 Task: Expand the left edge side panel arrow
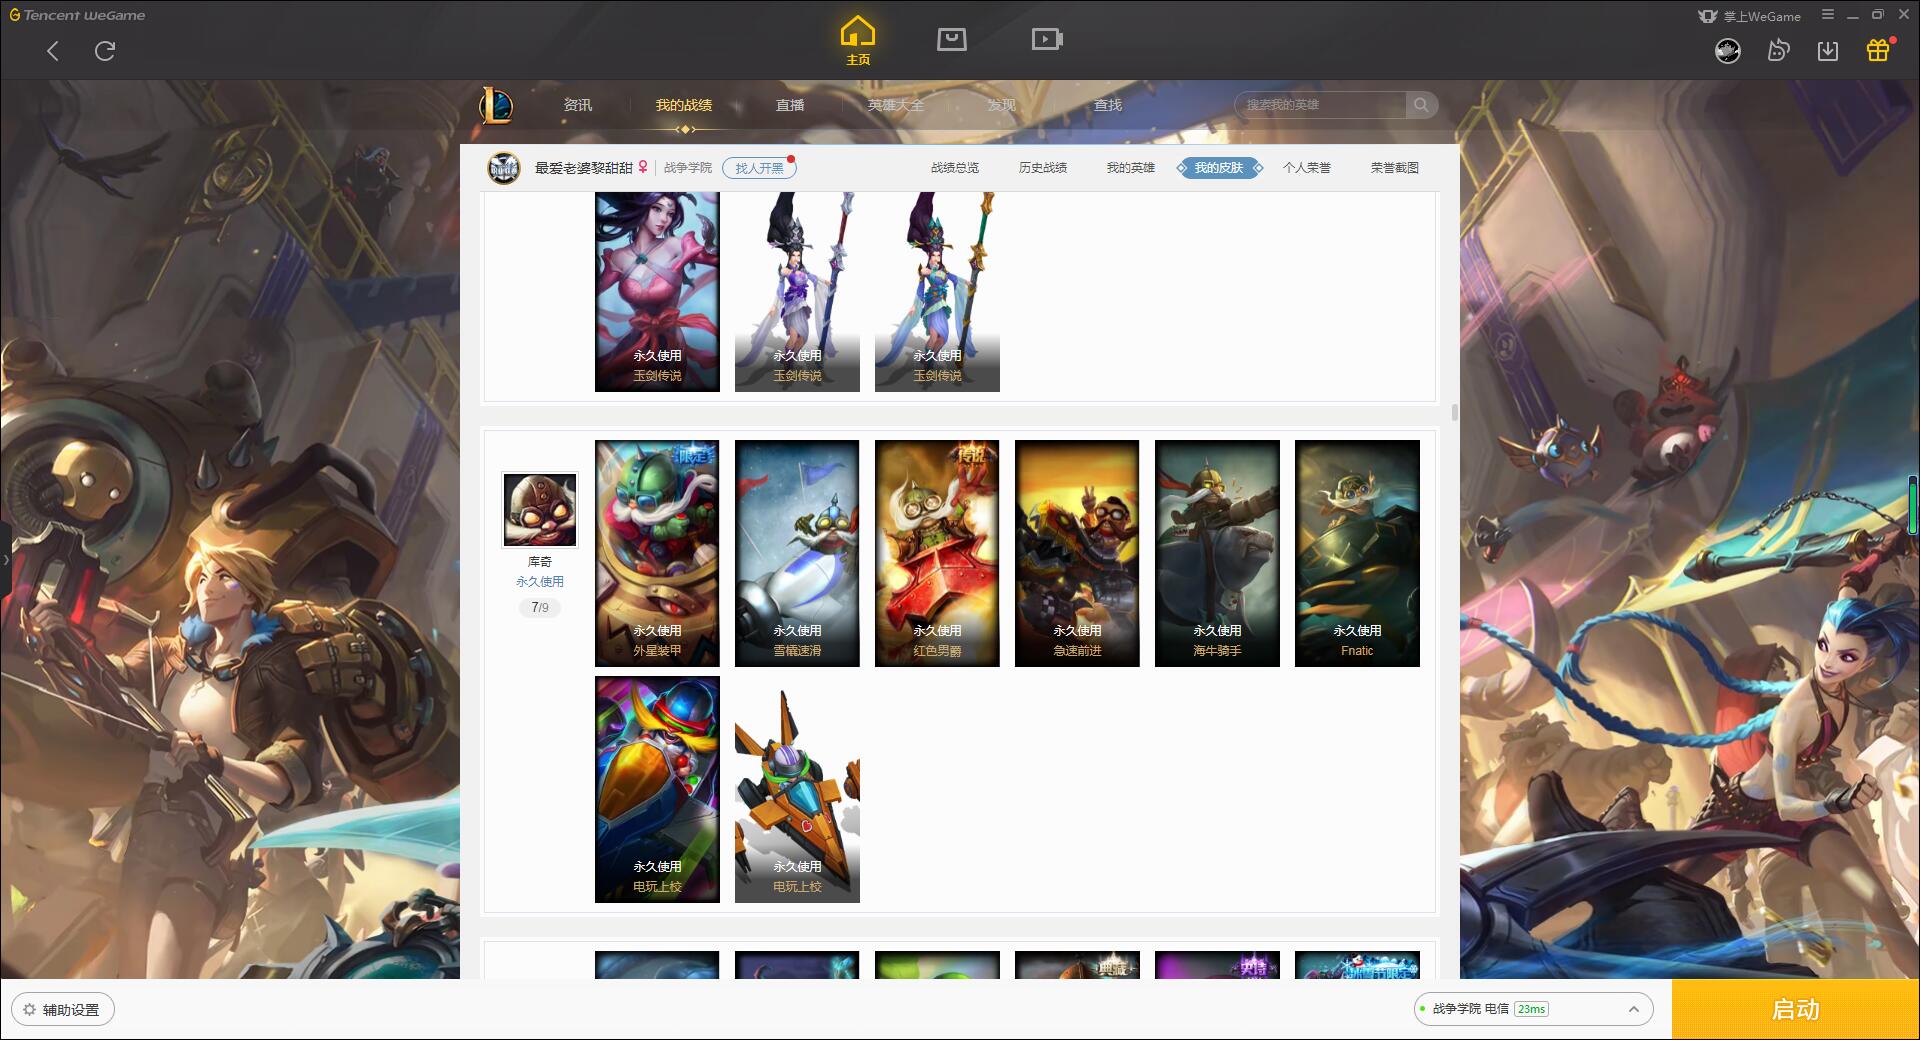pyautogui.click(x=5, y=560)
